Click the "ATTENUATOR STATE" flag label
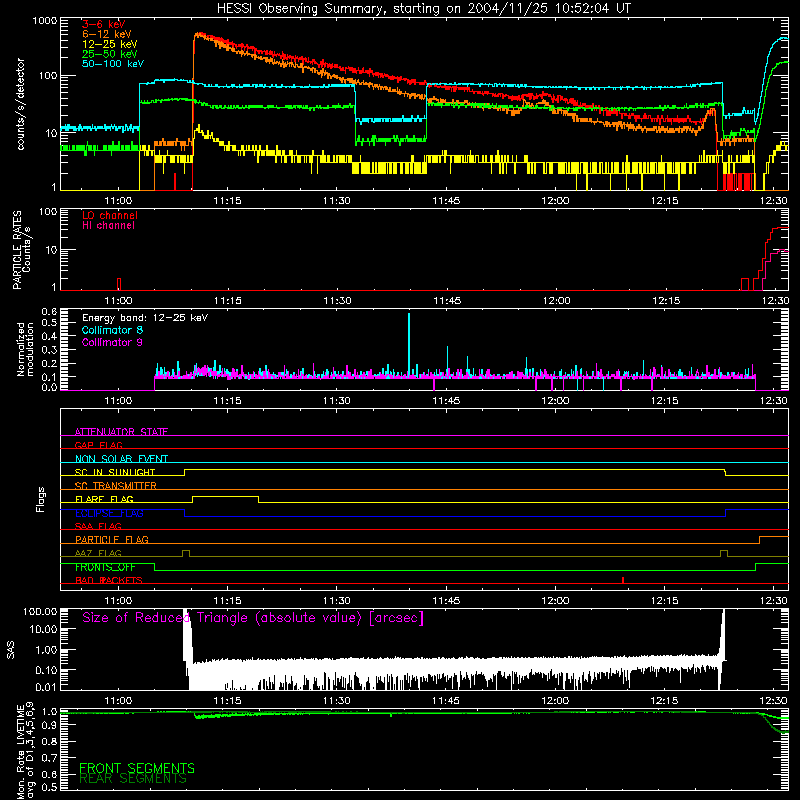Image resolution: width=800 pixels, height=800 pixels. tap(121, 432)
